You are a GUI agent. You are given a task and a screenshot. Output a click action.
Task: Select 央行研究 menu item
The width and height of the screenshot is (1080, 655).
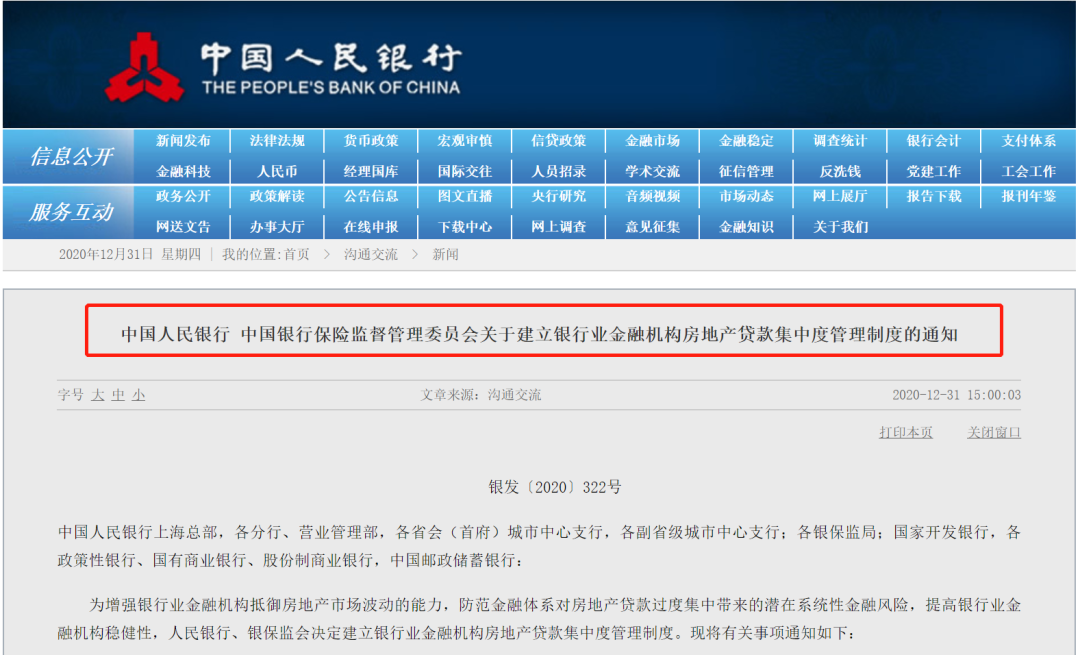(x=559, y=196)
